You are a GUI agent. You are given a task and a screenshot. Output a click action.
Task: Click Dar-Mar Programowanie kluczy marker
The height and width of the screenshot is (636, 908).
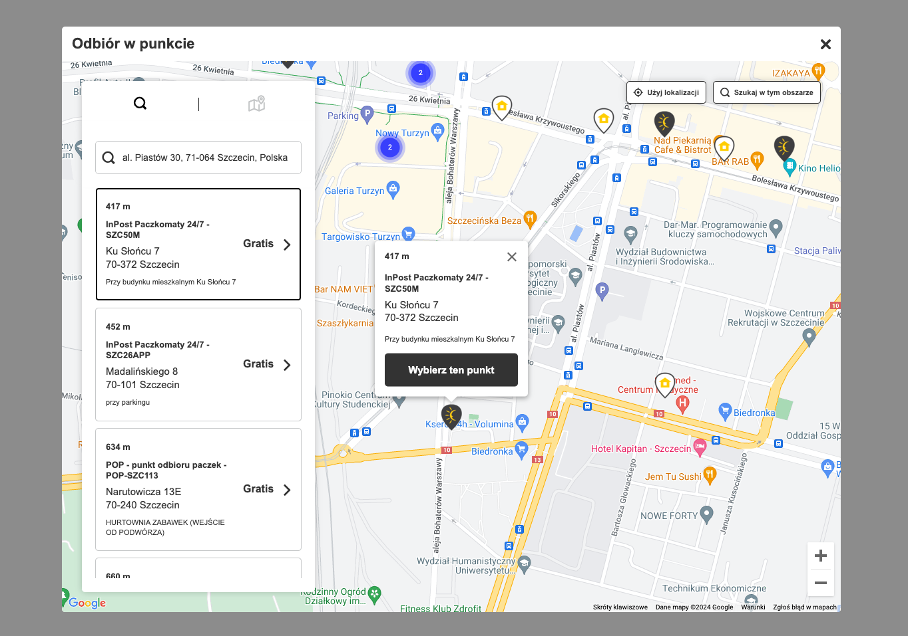pyautogui.click(x=776, y=227)
